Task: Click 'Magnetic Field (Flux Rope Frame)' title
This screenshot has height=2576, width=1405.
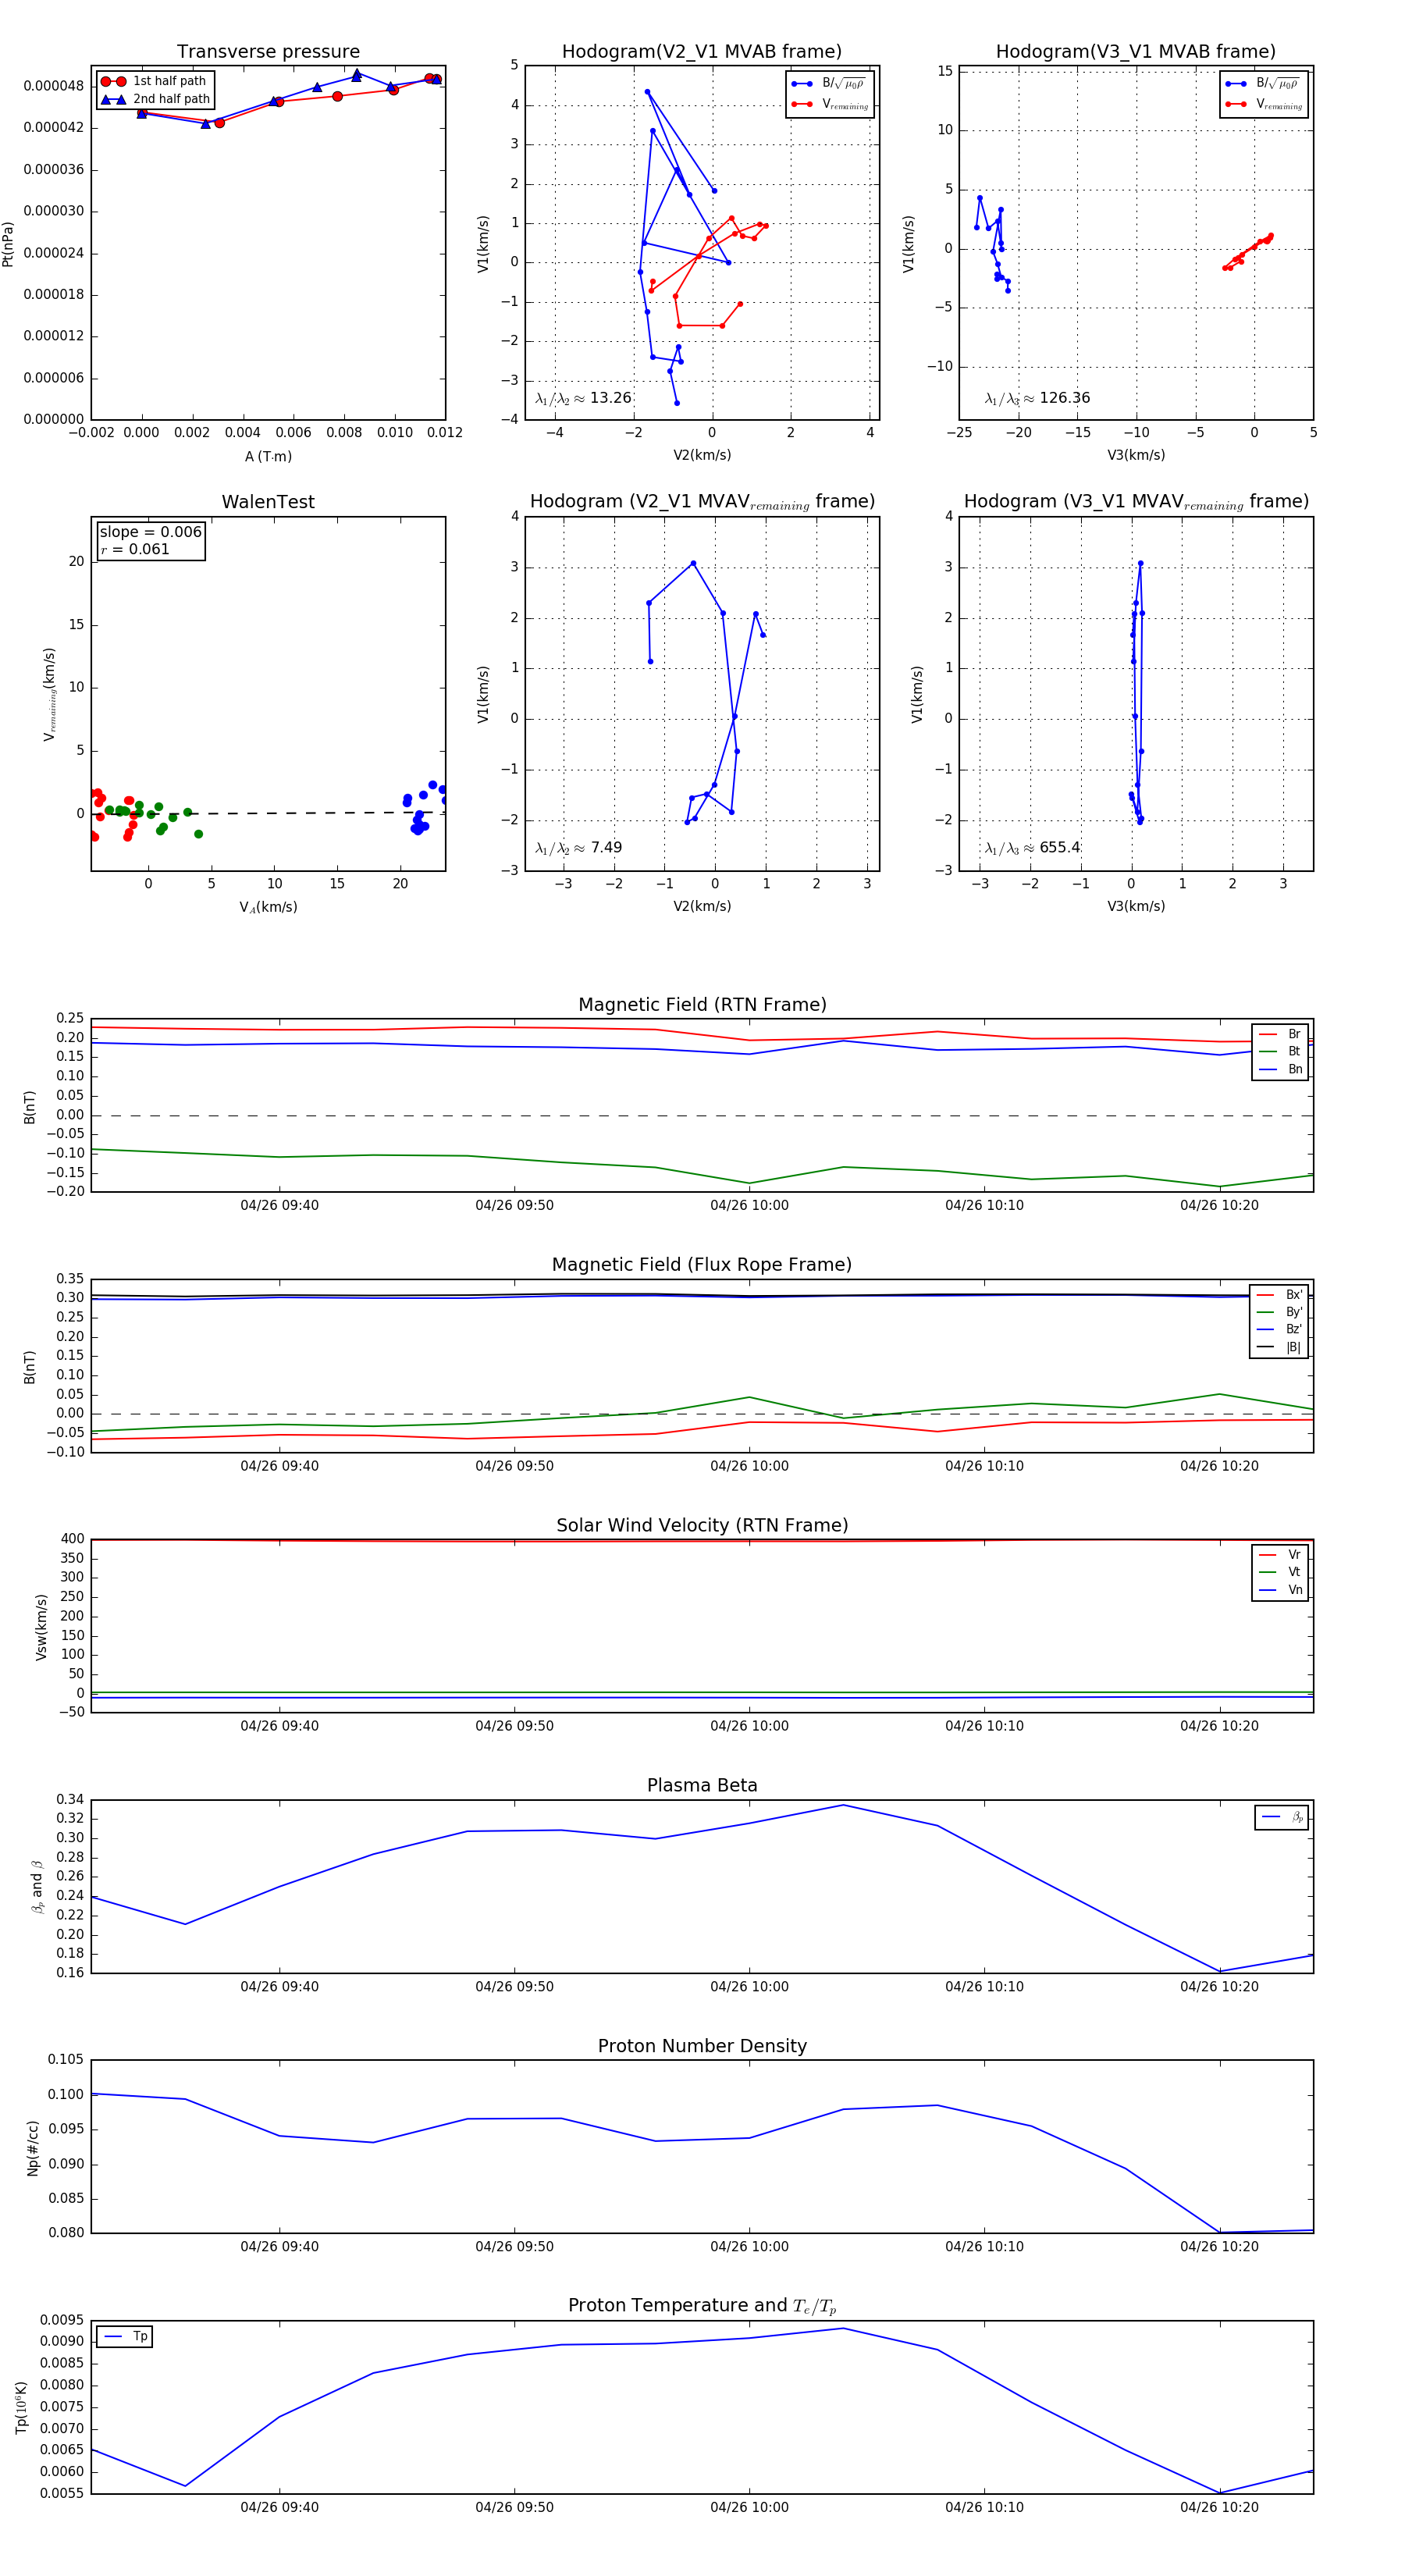Action: click(x=702, y=1265)
